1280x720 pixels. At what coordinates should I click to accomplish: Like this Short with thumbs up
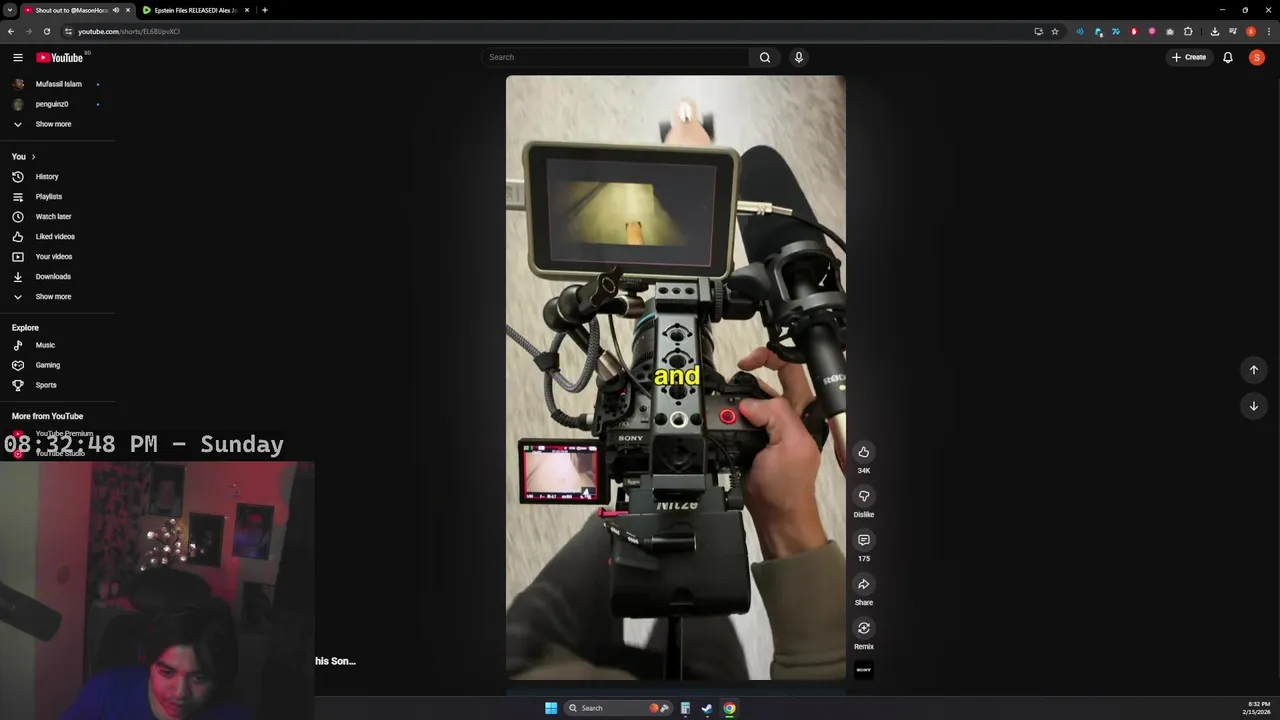point(864,452)
